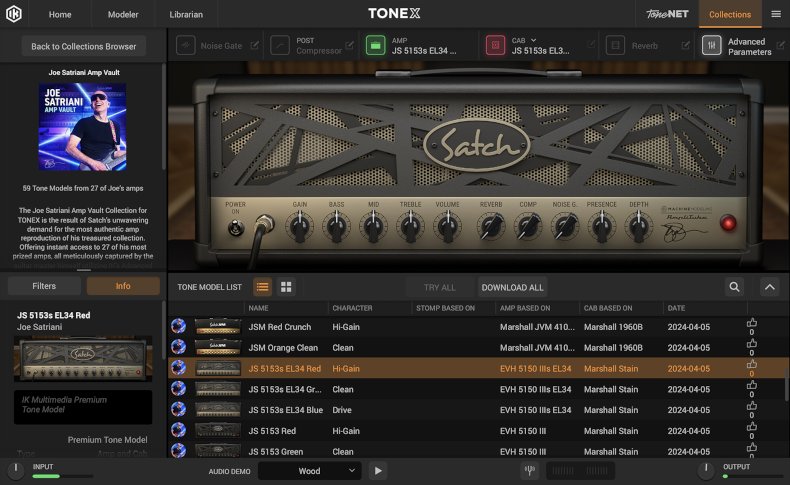Screen dimensions: 790x485
Task: Go back to Collections Browser
Action: pos(84,46)
